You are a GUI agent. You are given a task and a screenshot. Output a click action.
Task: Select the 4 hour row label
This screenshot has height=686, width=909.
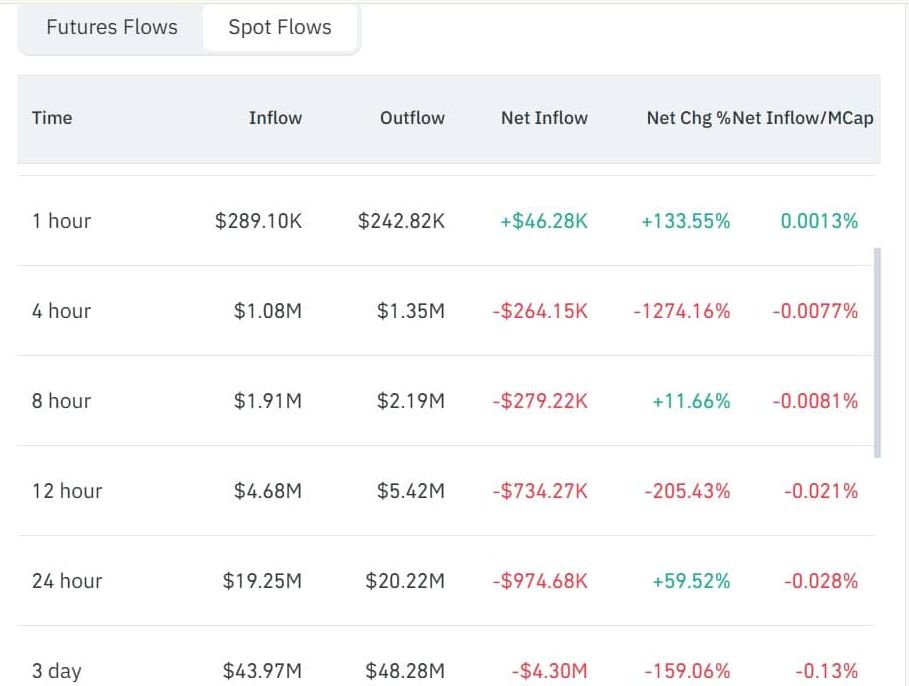(61, 311)
